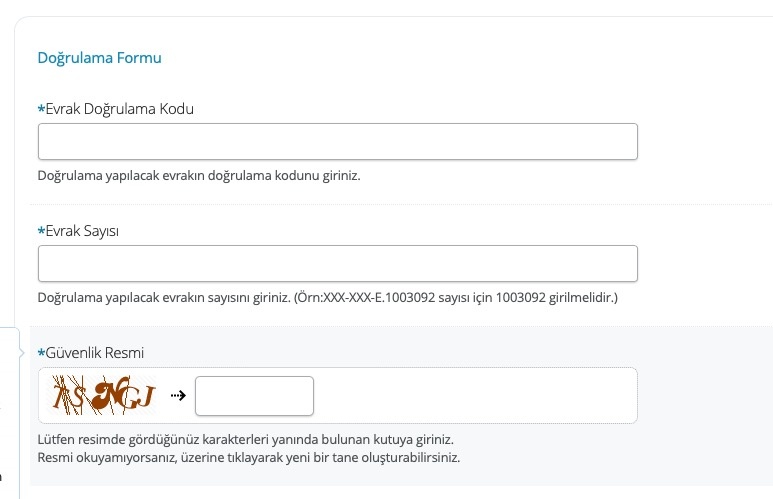Image resolution: width=773 pixels, height=499 pixels.
Task: Click the asterisk before Güvenlik Resmi
Action: coord(41,353)
